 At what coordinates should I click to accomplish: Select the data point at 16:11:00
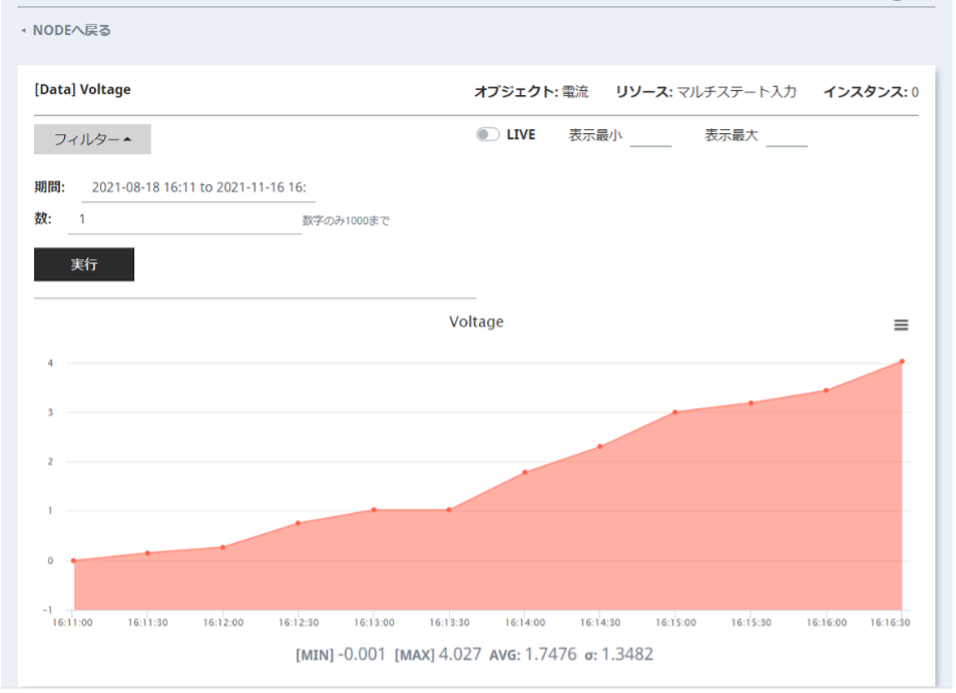(73, 561)
